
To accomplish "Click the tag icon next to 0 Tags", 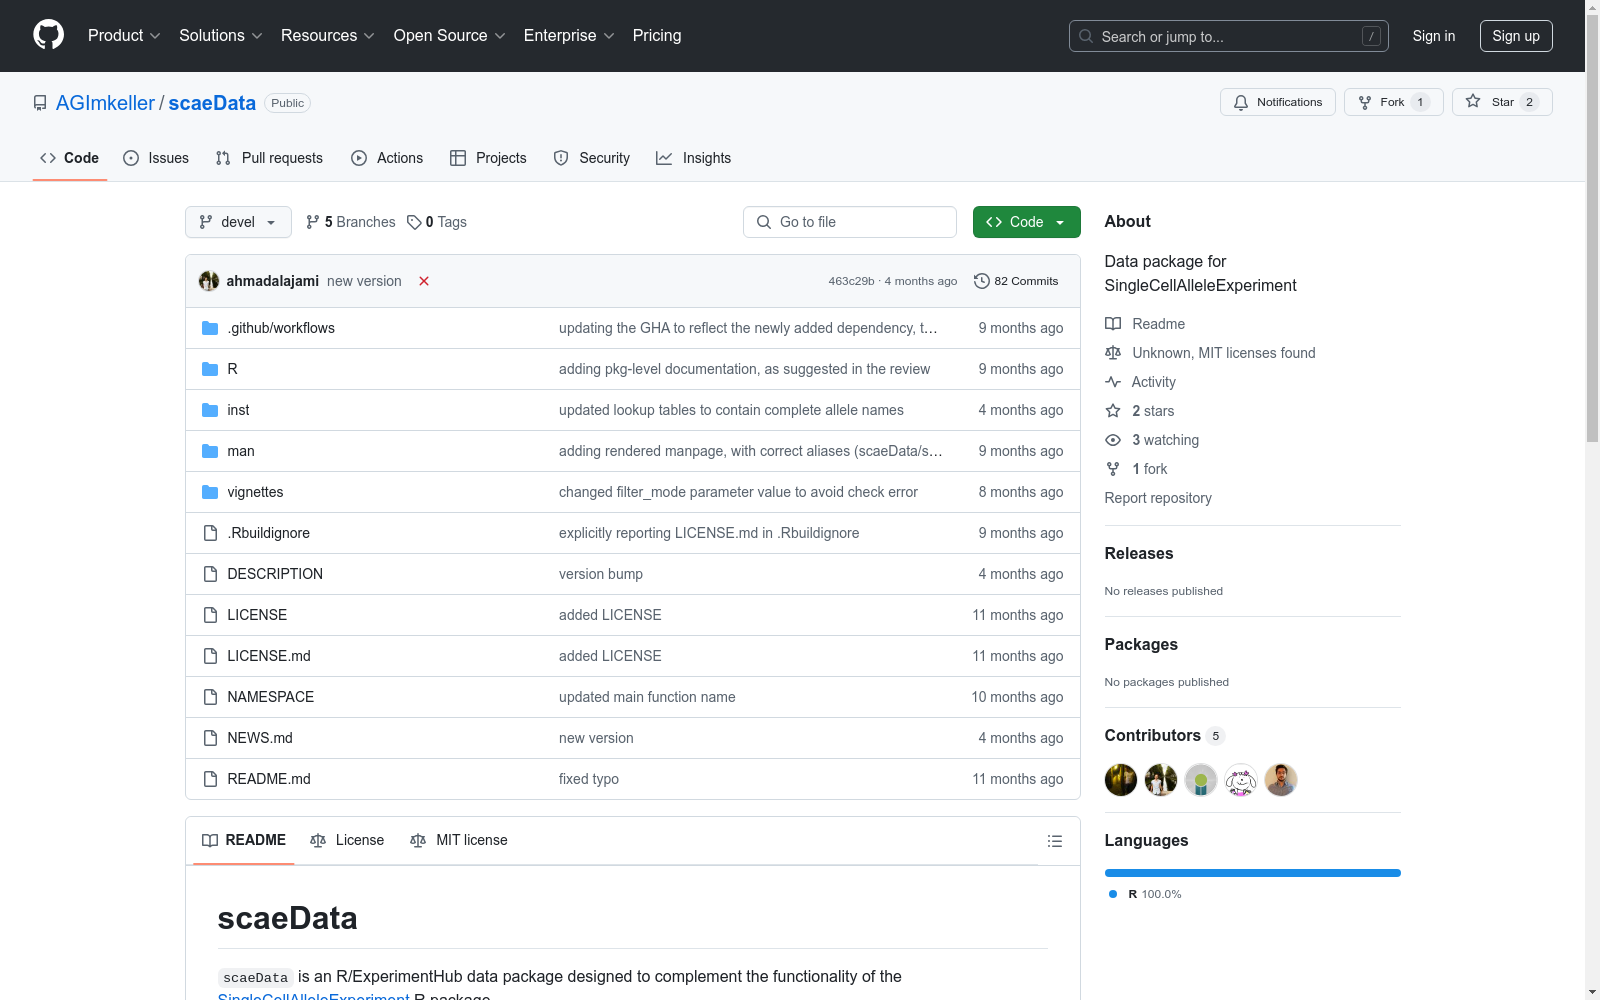I will coord(414,222).
